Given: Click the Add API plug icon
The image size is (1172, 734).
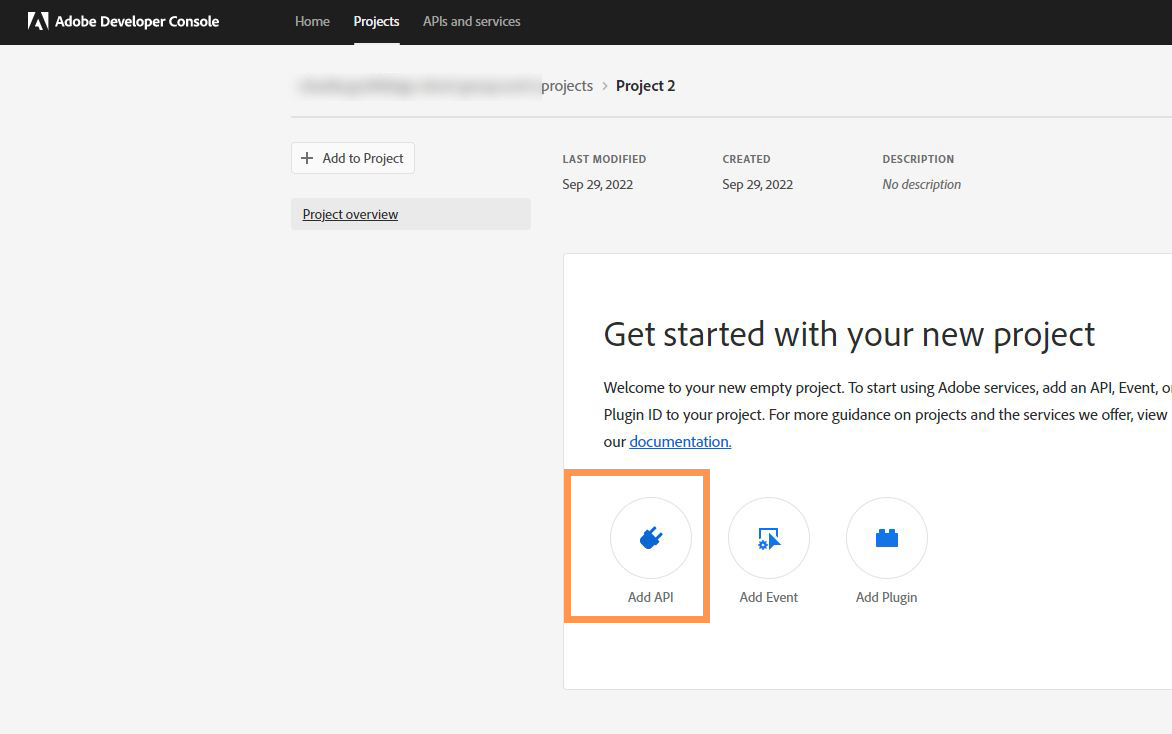Looking at the screenshot, I should coord(651,538).
